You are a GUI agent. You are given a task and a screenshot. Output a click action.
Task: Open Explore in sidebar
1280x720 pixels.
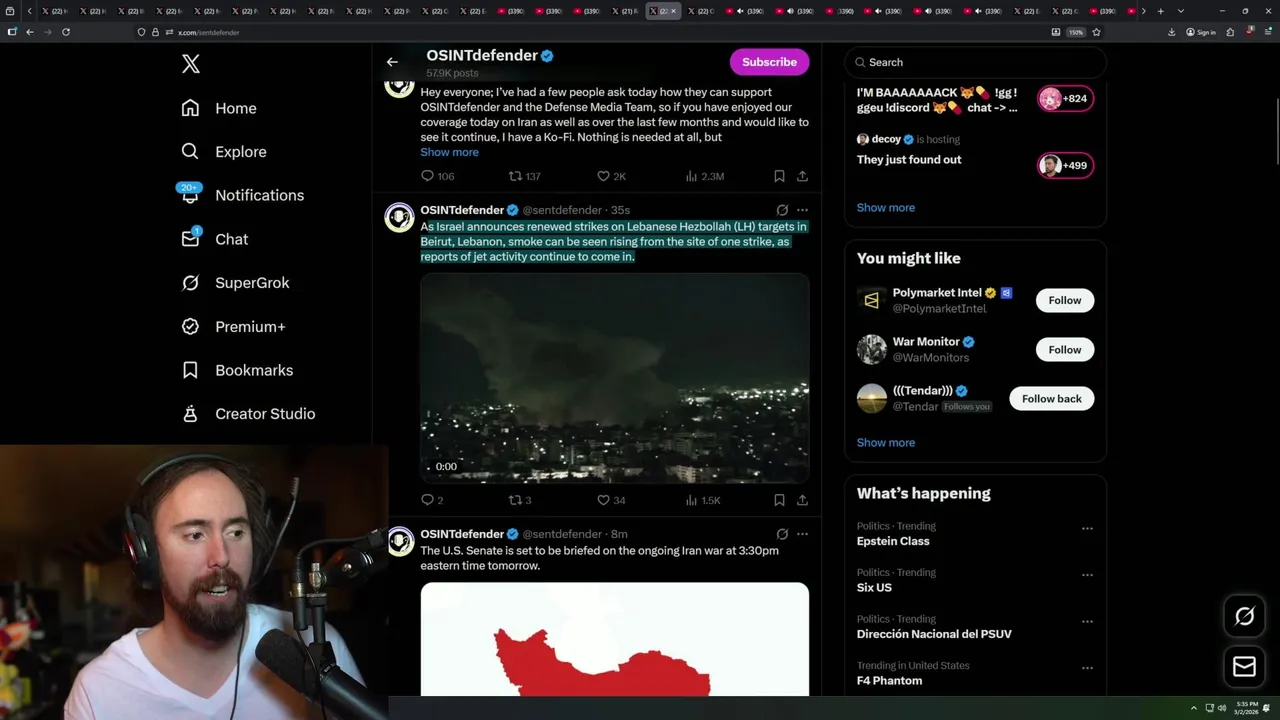pyautogui.click(x=224, y=152)
